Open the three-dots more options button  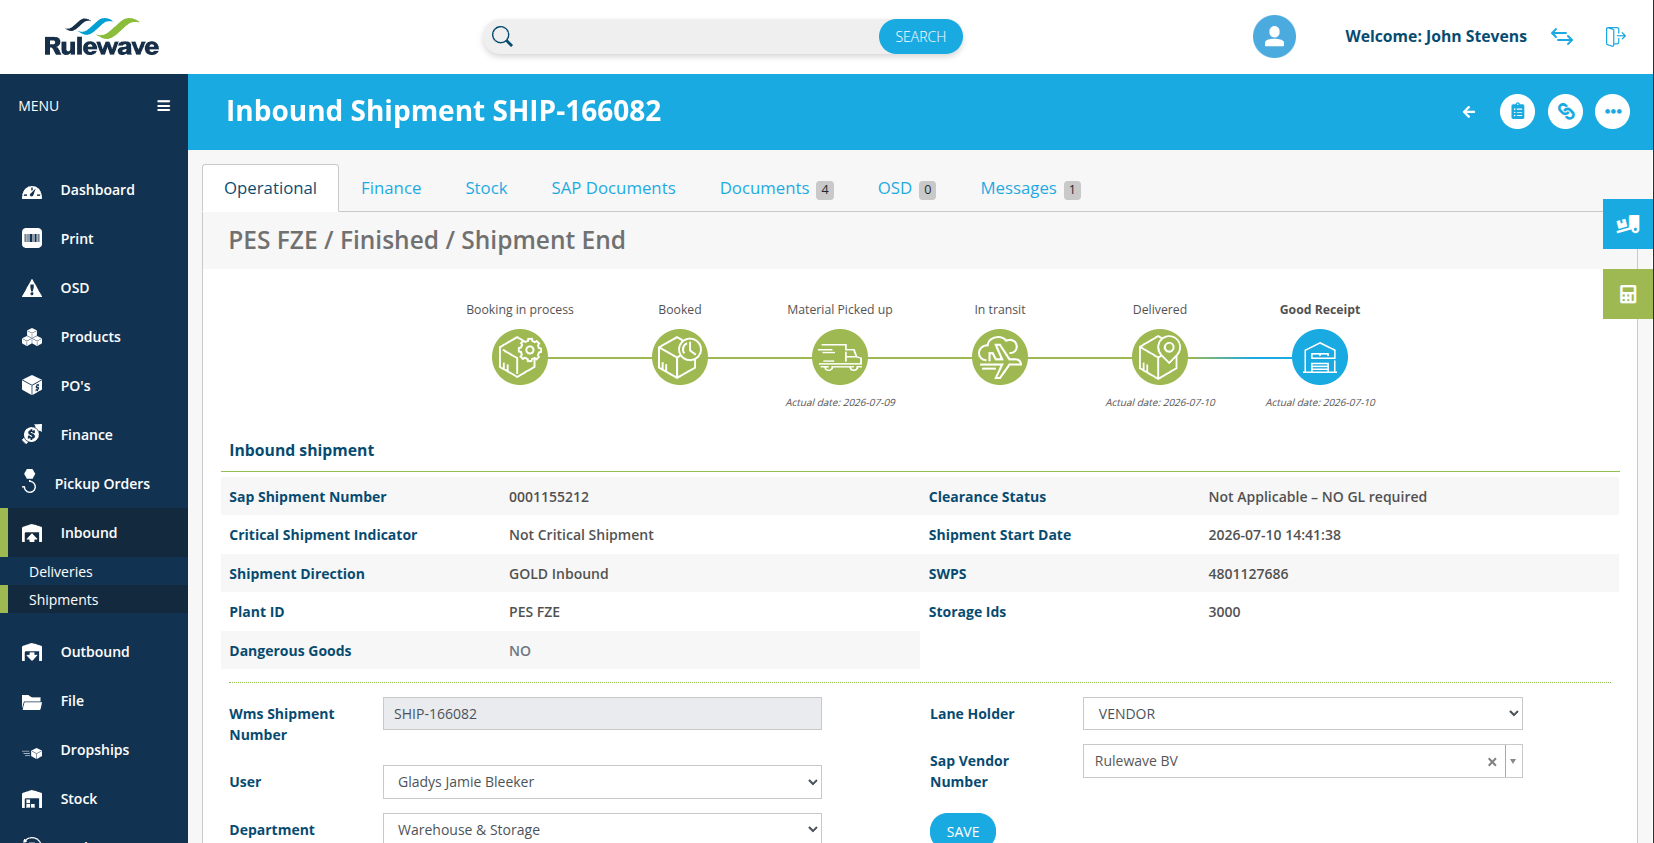1612,111
